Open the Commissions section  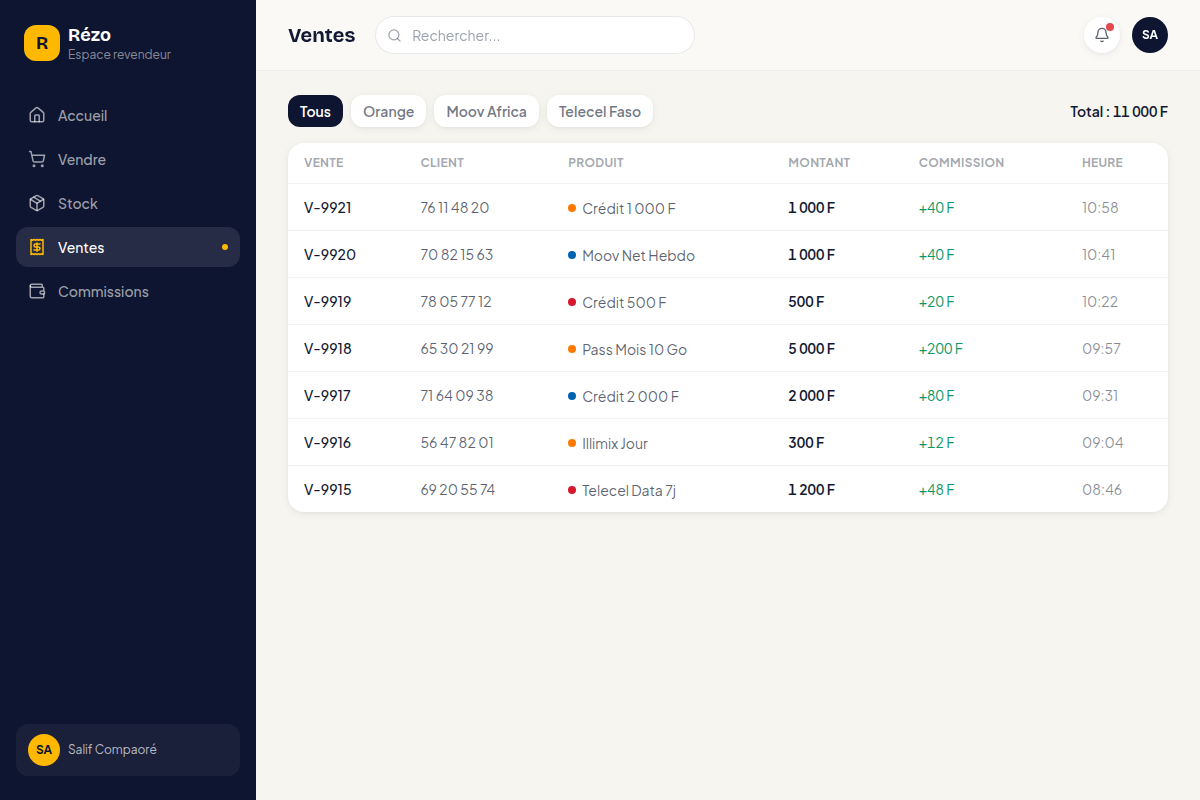128,291
